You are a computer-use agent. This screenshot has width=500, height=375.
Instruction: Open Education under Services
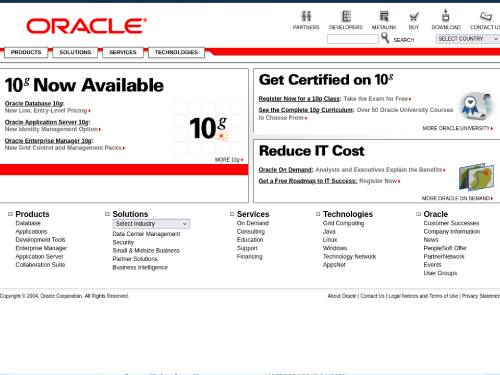pyautogui.click(x=250, y=240)
